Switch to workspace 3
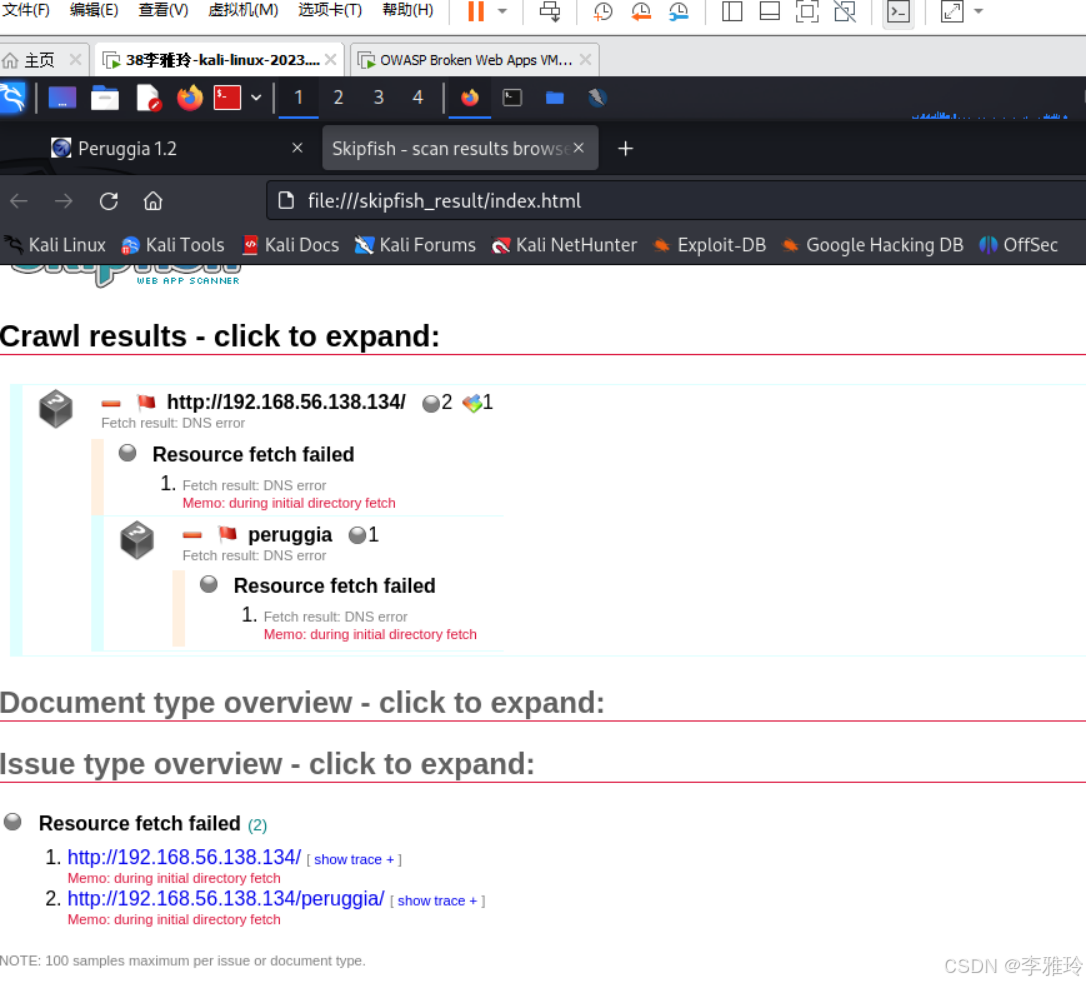Image resolution: width=1087 pixels, height=983 pixels. click(379, 98)
